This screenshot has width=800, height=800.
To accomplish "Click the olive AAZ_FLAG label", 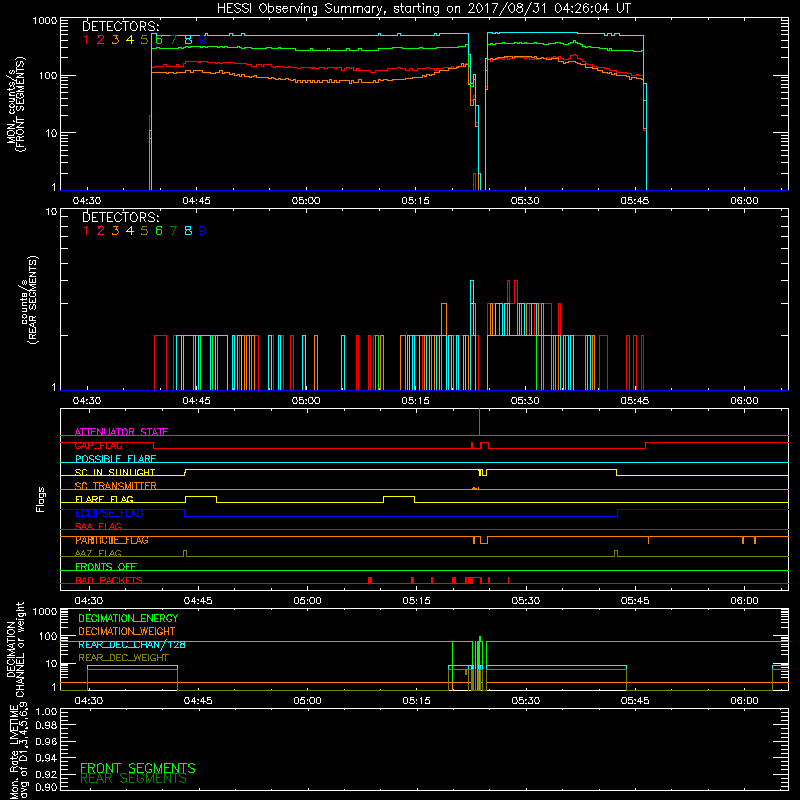I will pyautogui.click(x=98, y=553).
